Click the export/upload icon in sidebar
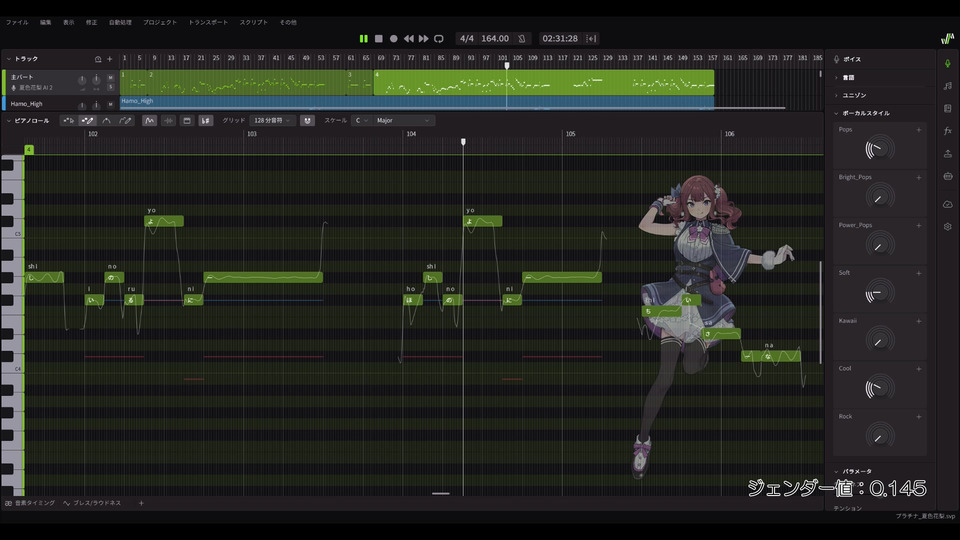This screenshot has width=960, height=540. pyautogui.click(x=947, y=154)
